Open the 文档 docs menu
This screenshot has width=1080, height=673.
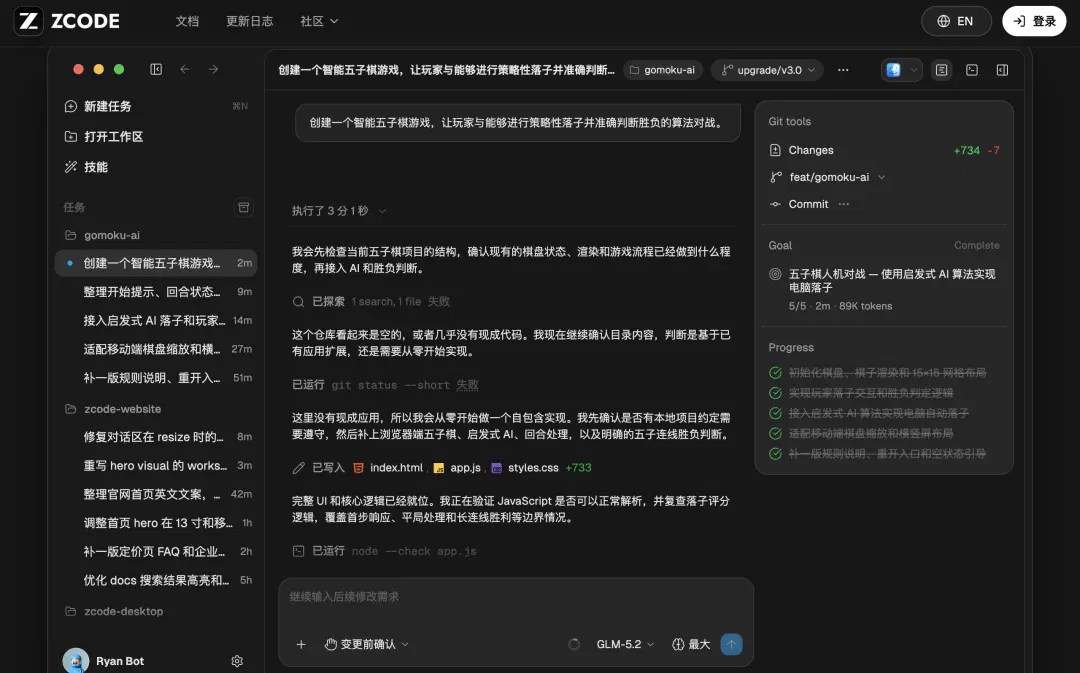[x=187, y=21]
